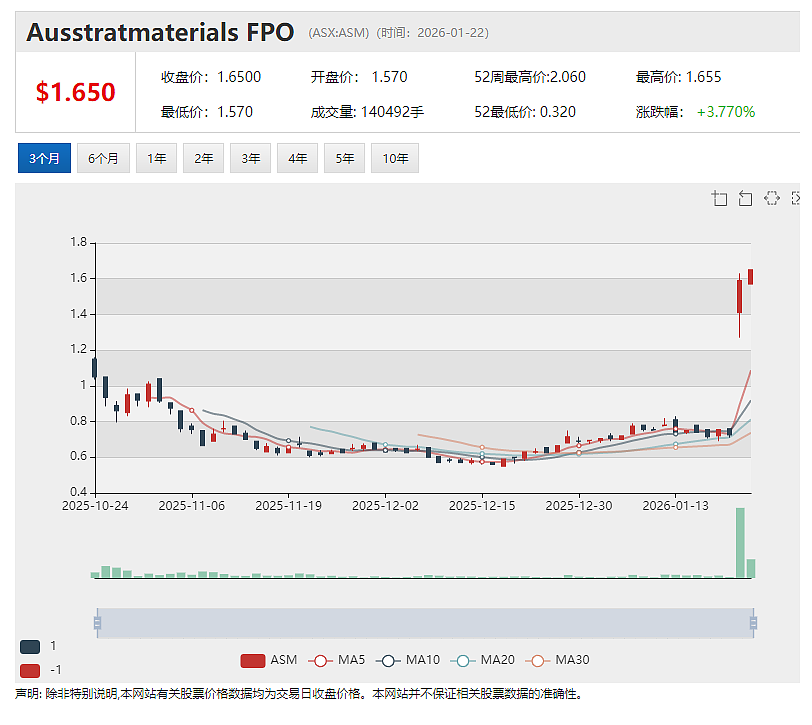The width and height of the screenshot is (812, 725).
Task: Click the 52最低价: 0.320 value
Action: pos(525,112)
